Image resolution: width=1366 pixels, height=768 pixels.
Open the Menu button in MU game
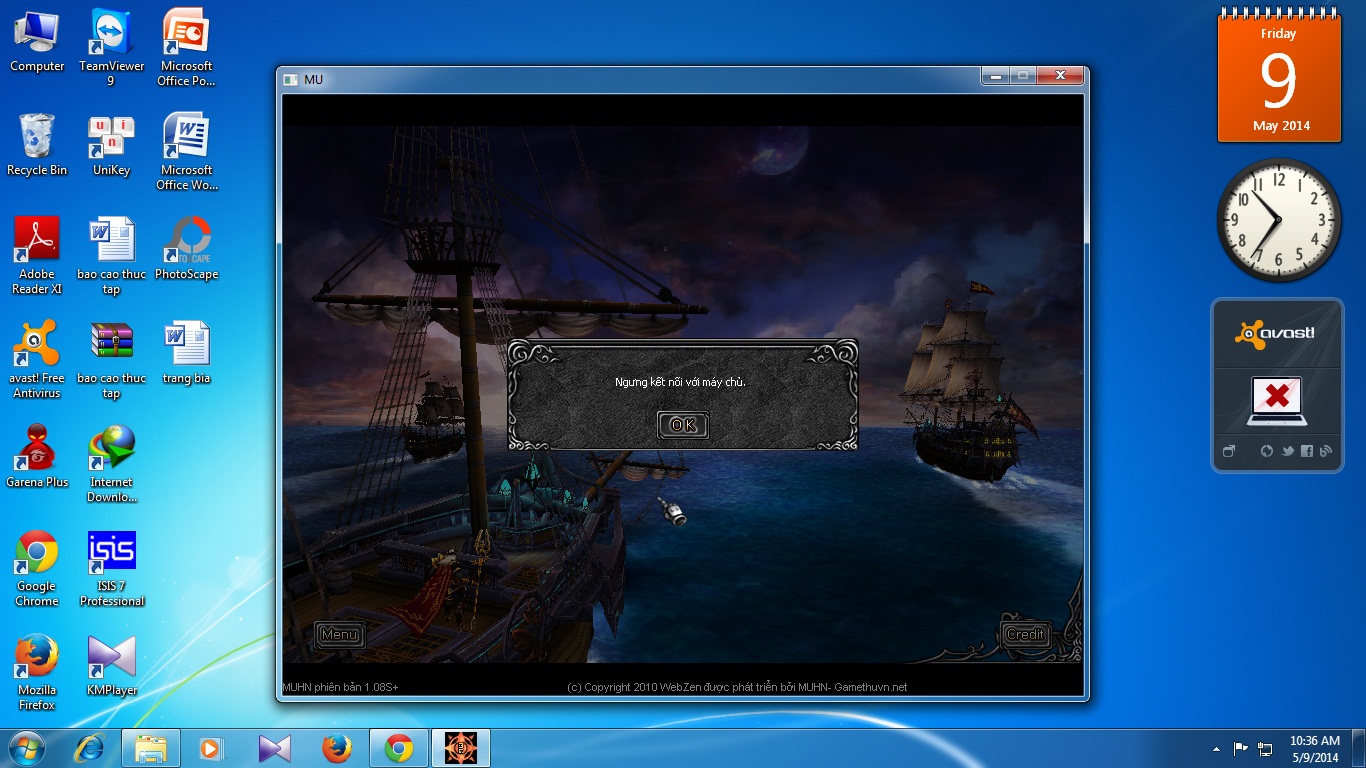pyautogui.click(x=340, y=634)
